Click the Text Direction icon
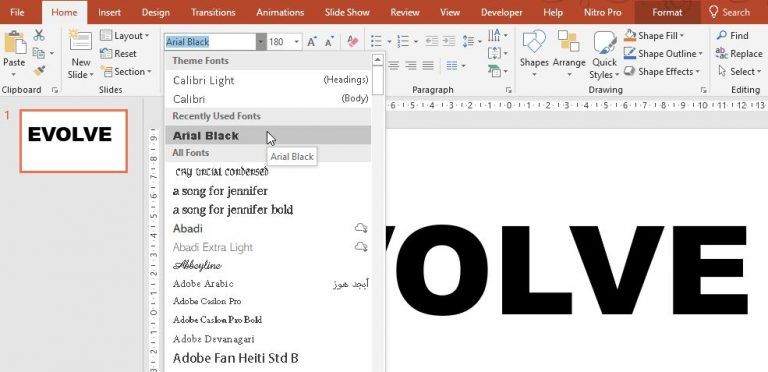Screen dimensions: 768x372 494,35
